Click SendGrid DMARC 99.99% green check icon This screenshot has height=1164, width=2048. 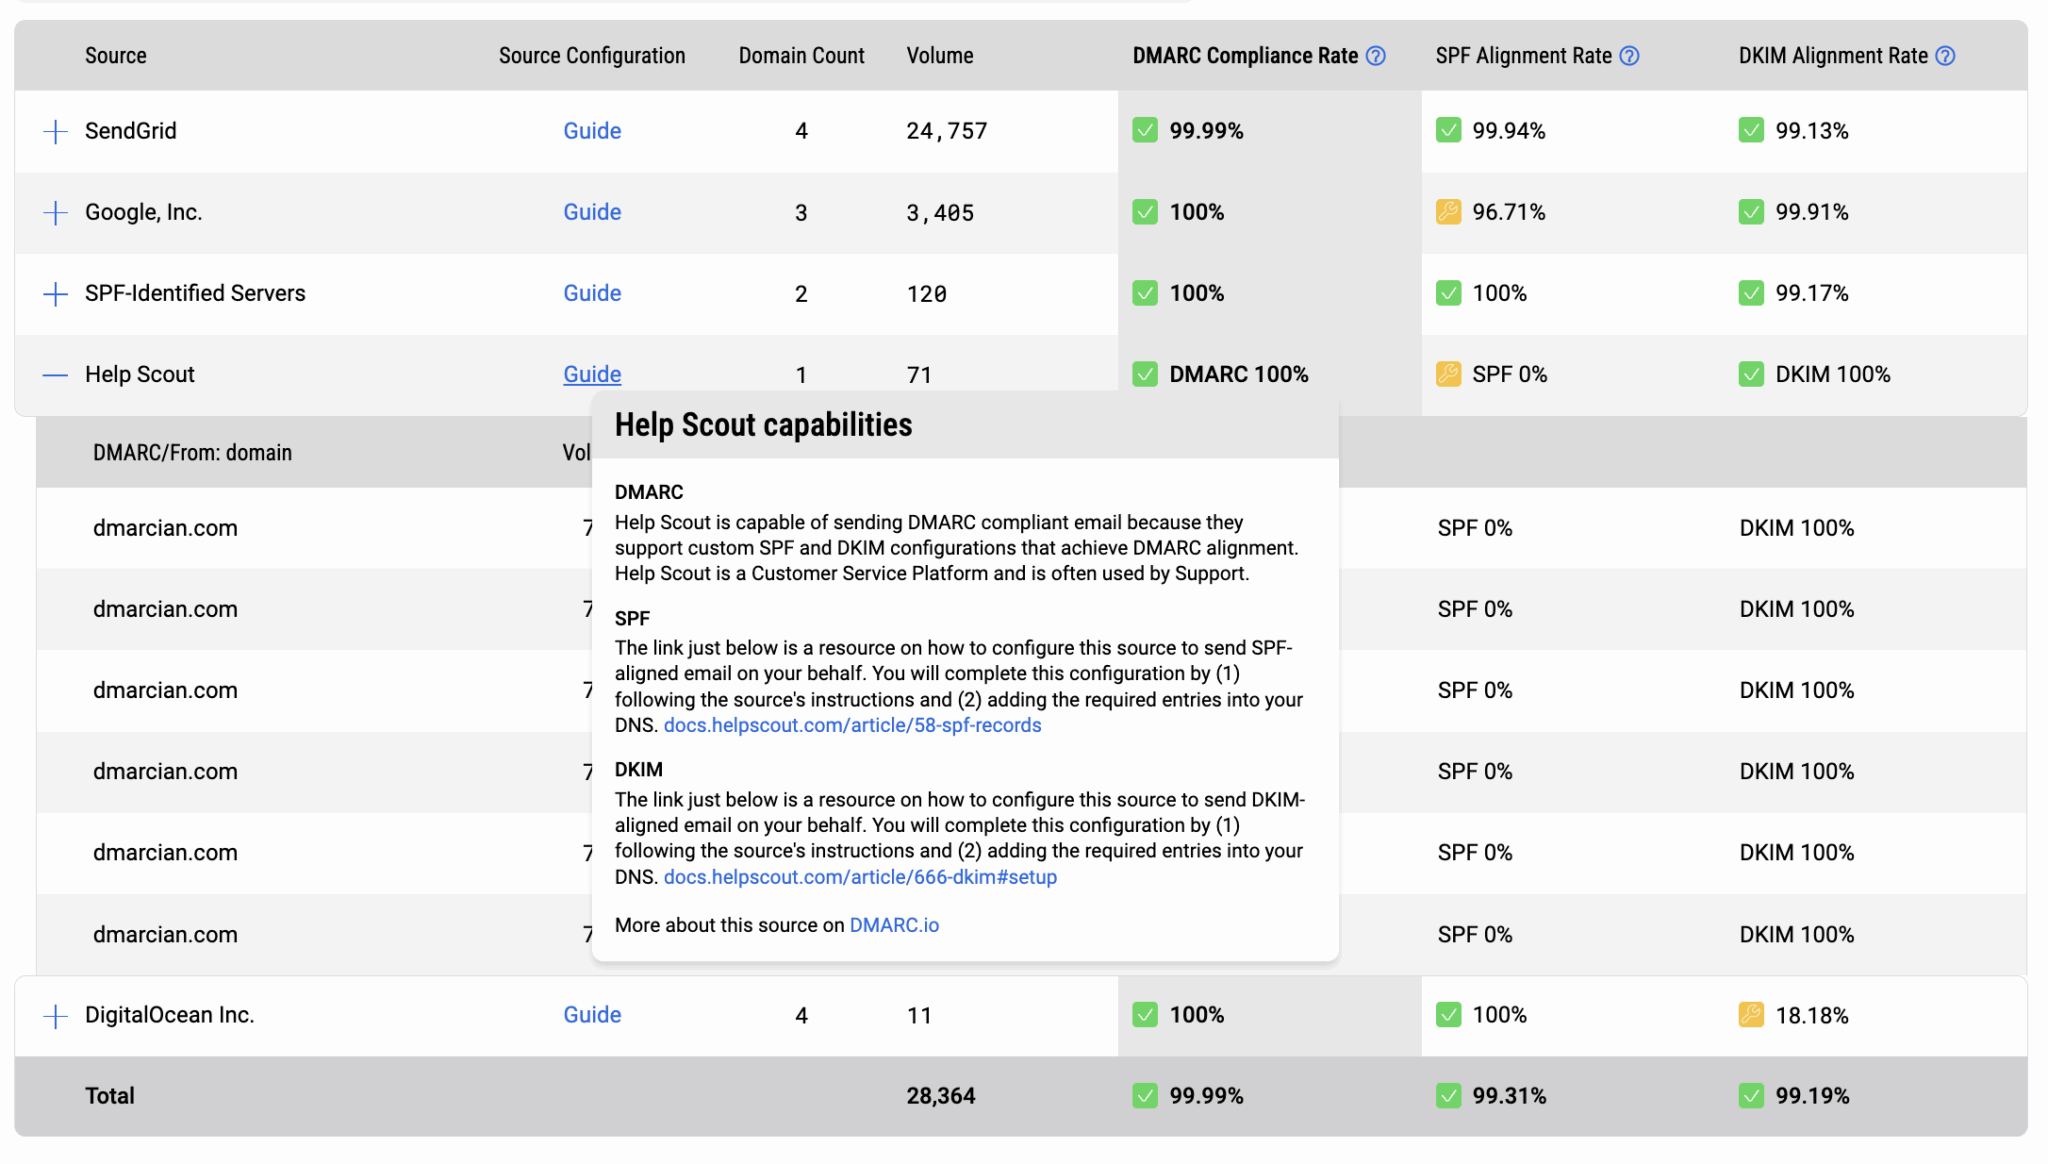1145,131
